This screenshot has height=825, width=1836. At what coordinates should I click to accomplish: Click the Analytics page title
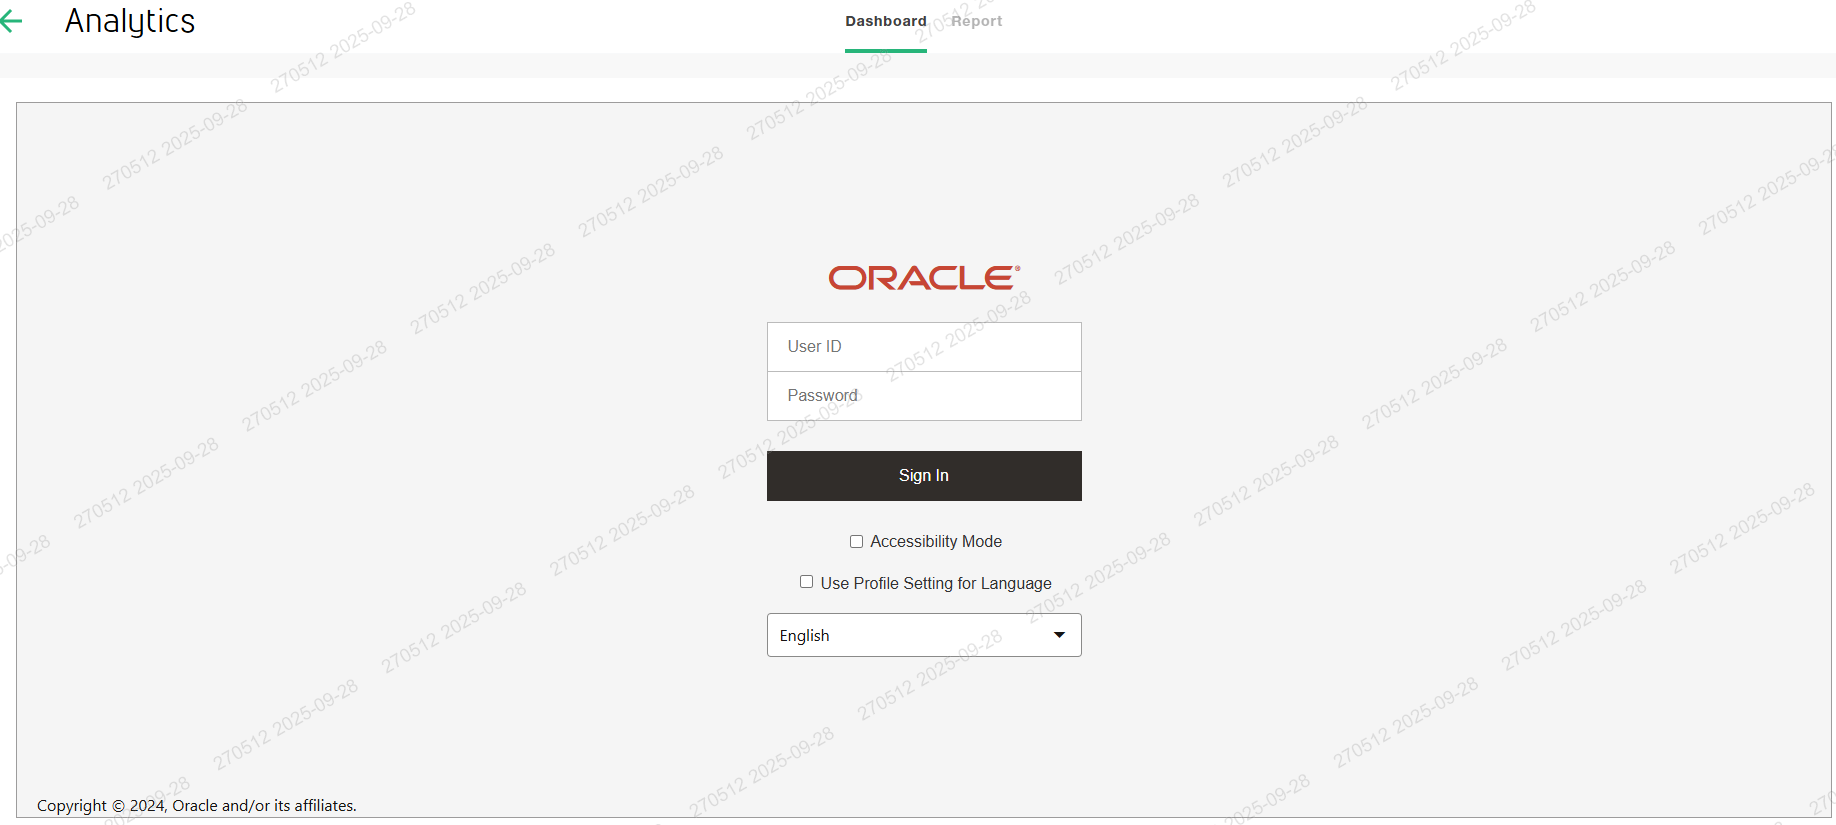click(x=130, y=21)
